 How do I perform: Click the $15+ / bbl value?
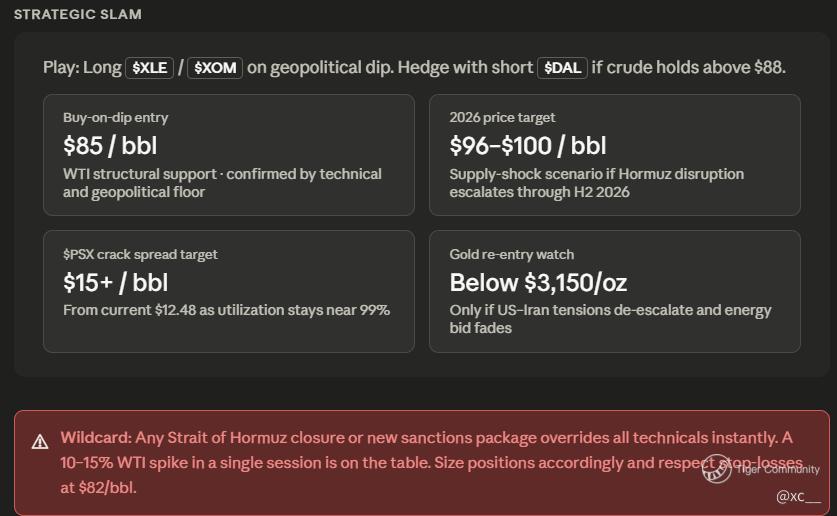click(x=115, y=283)
